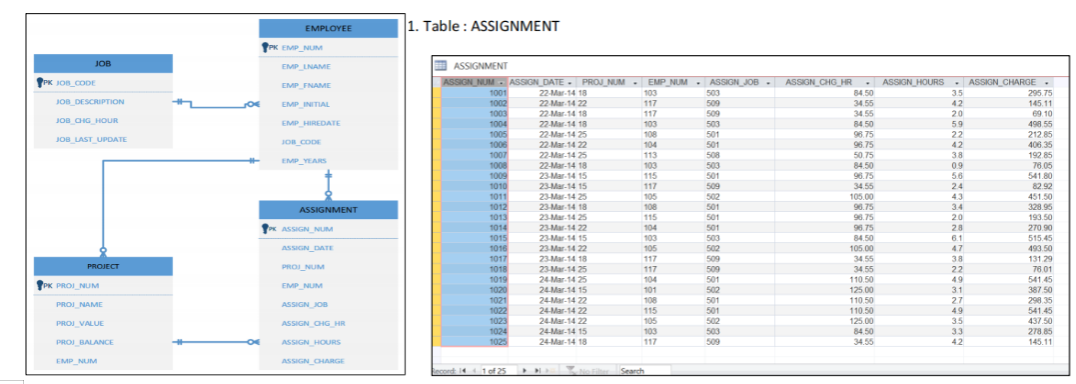Select the ASSIGN_NUM 1025 cell
This screenshot has height=384, width=1076.
tap(475, 341)
